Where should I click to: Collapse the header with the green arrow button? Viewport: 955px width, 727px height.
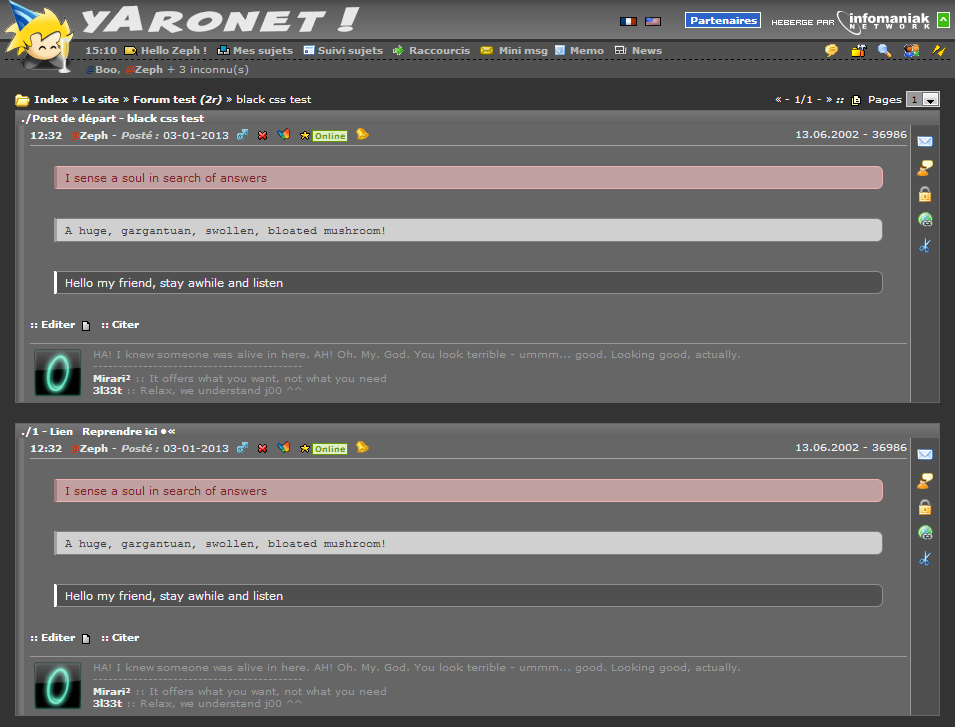tap(943, 20)
